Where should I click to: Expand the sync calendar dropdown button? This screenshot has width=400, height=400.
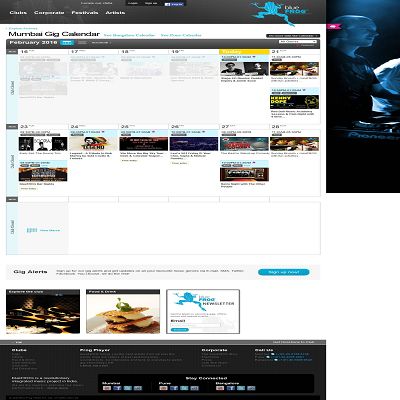point(293,36)
